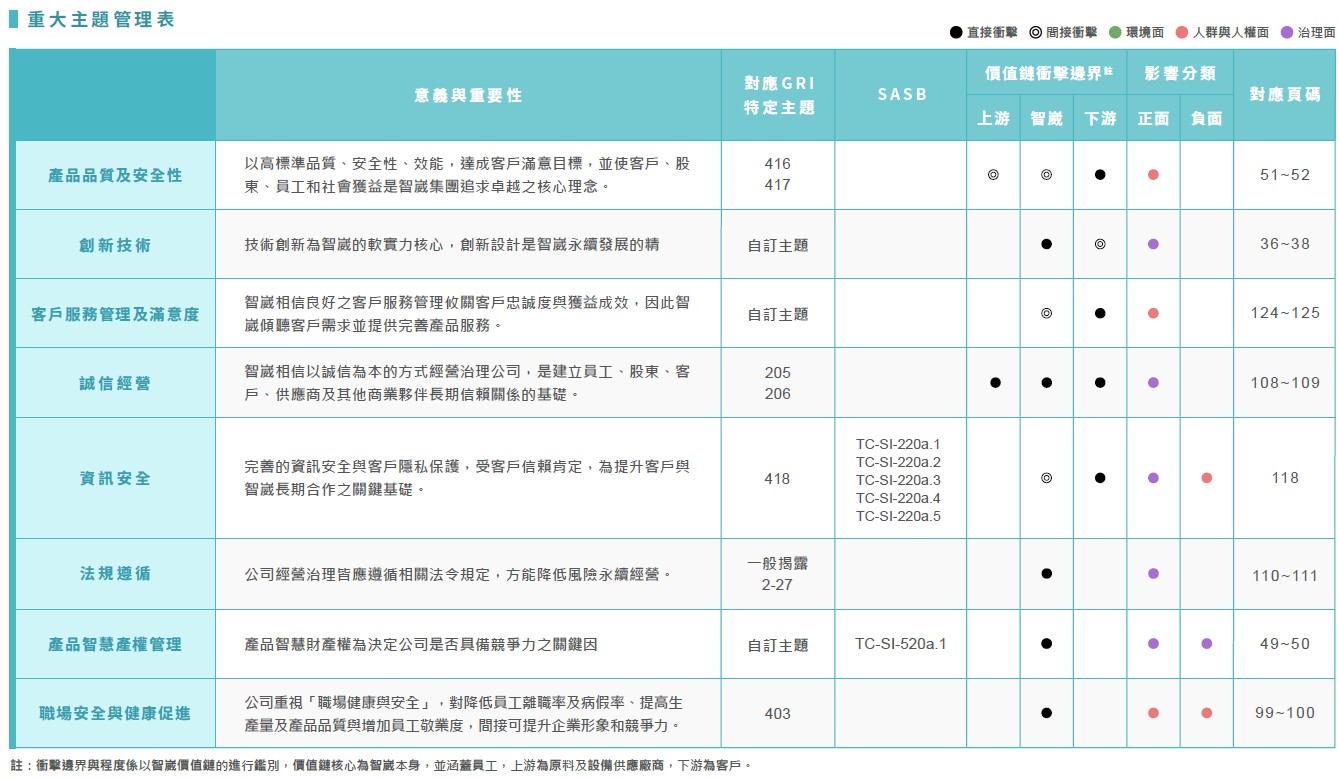Click the 意義與重要性 column header
This screenshot has height=778, width=1338.
click(x=468, y=95)
